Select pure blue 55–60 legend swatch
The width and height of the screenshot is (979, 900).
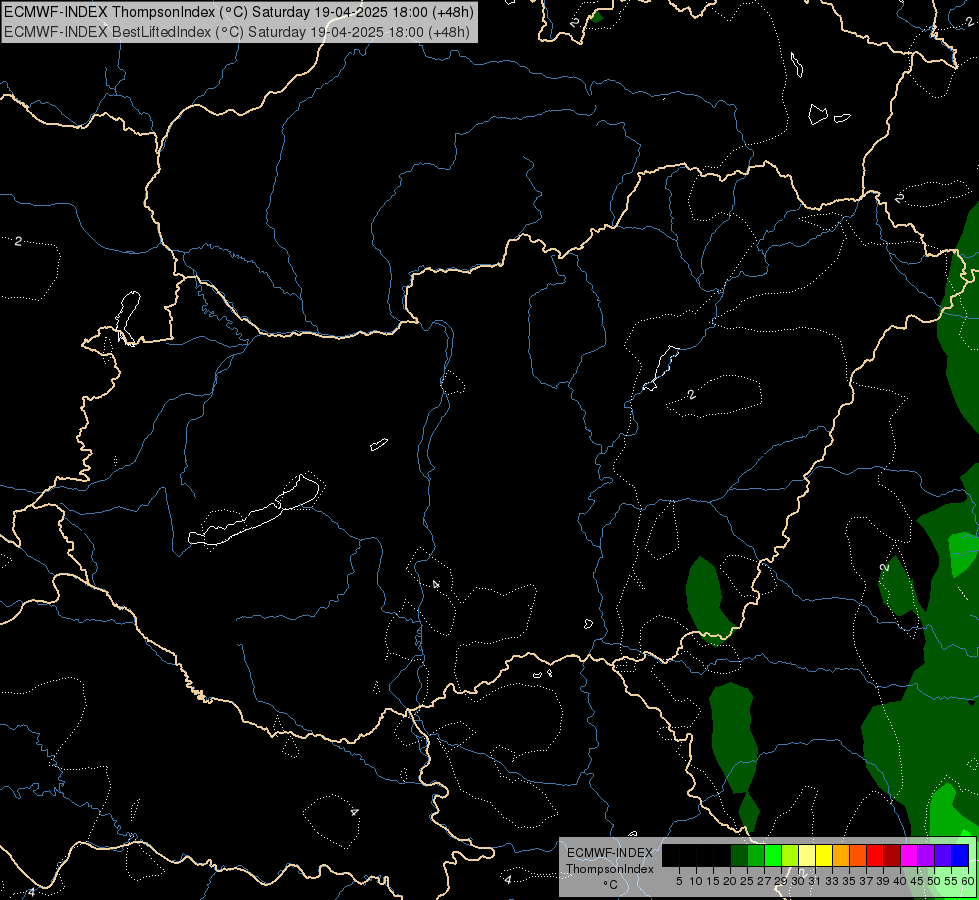pos(960,855)
